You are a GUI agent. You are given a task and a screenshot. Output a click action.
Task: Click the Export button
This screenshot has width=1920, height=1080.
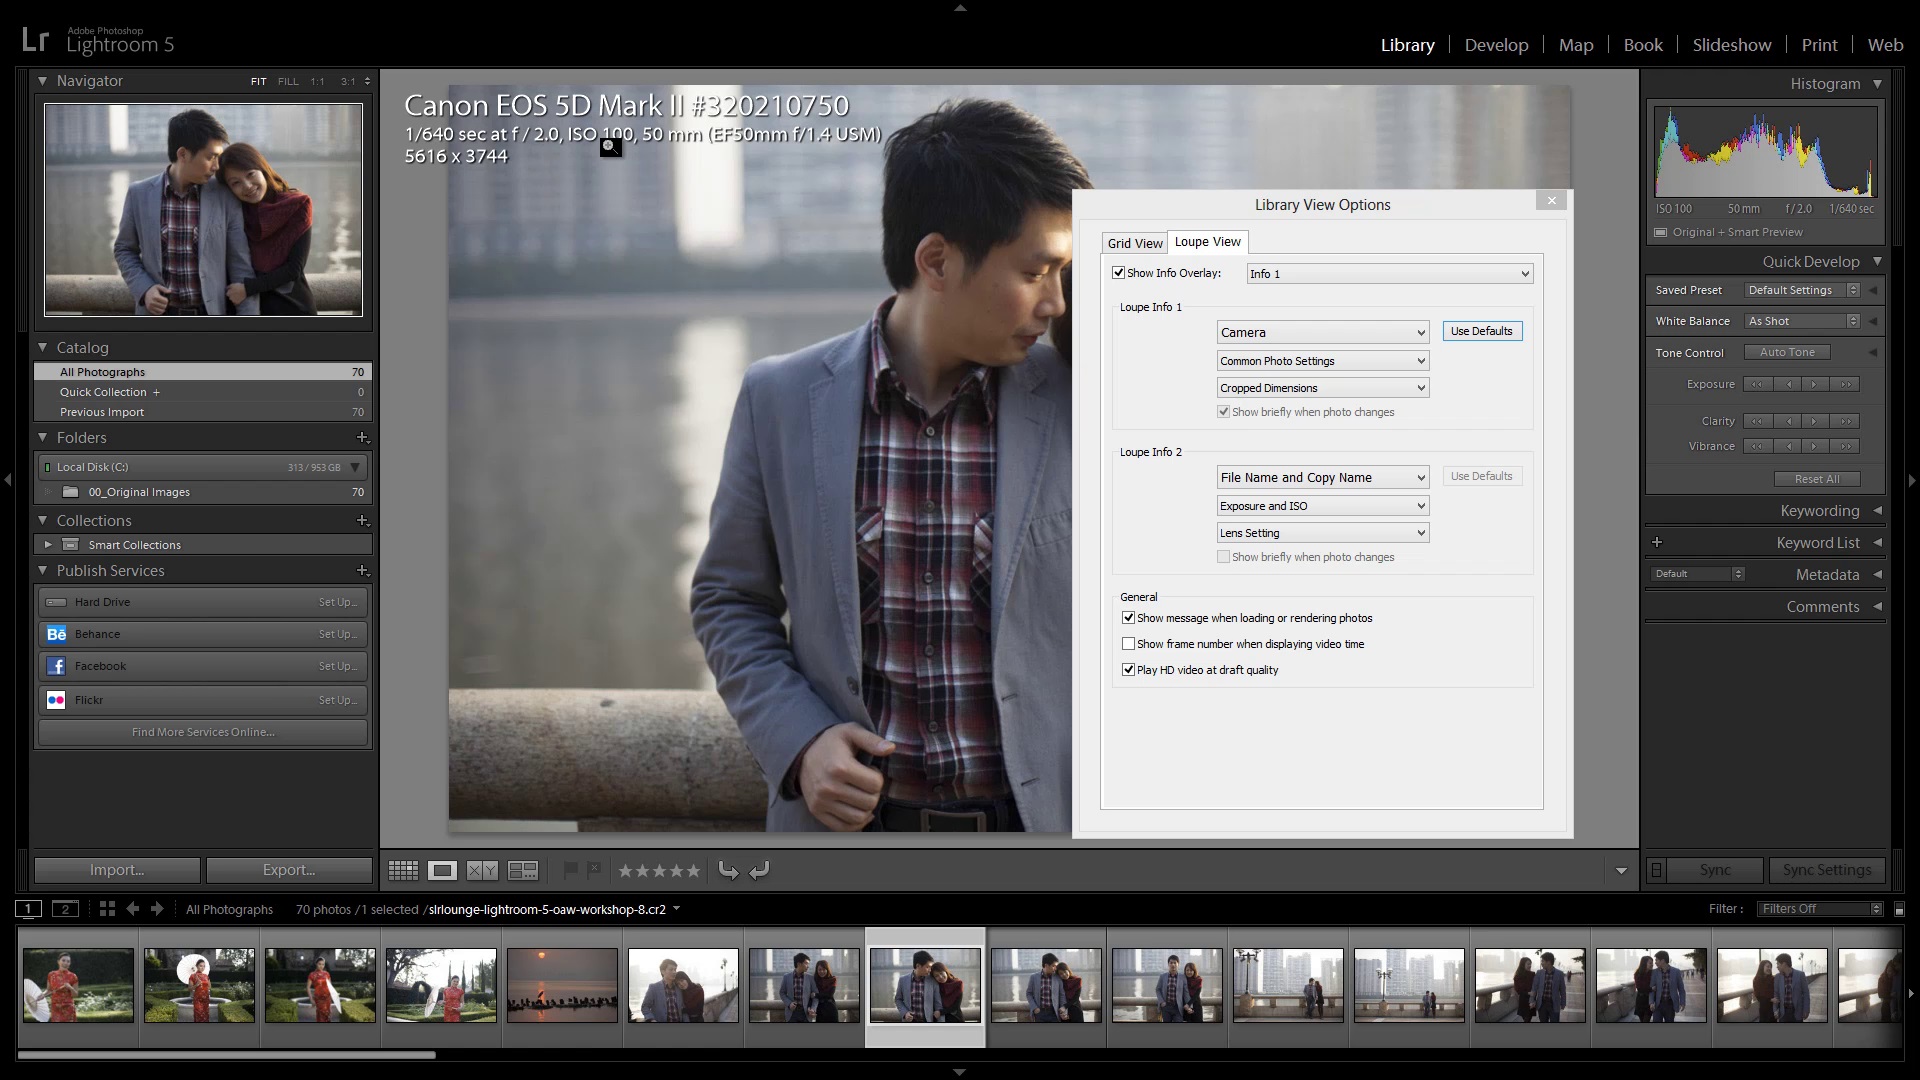[x=289, y=870]
